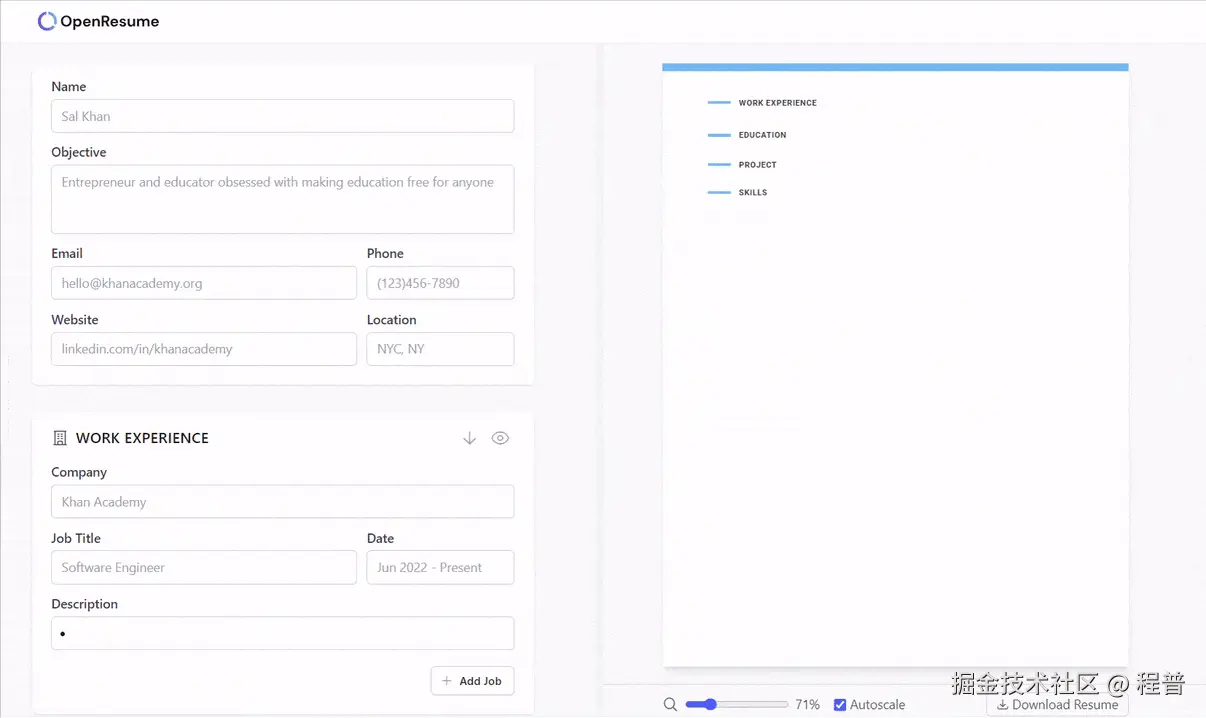Focus the Name input field
1206x718 pixels.
click(283, 116)
